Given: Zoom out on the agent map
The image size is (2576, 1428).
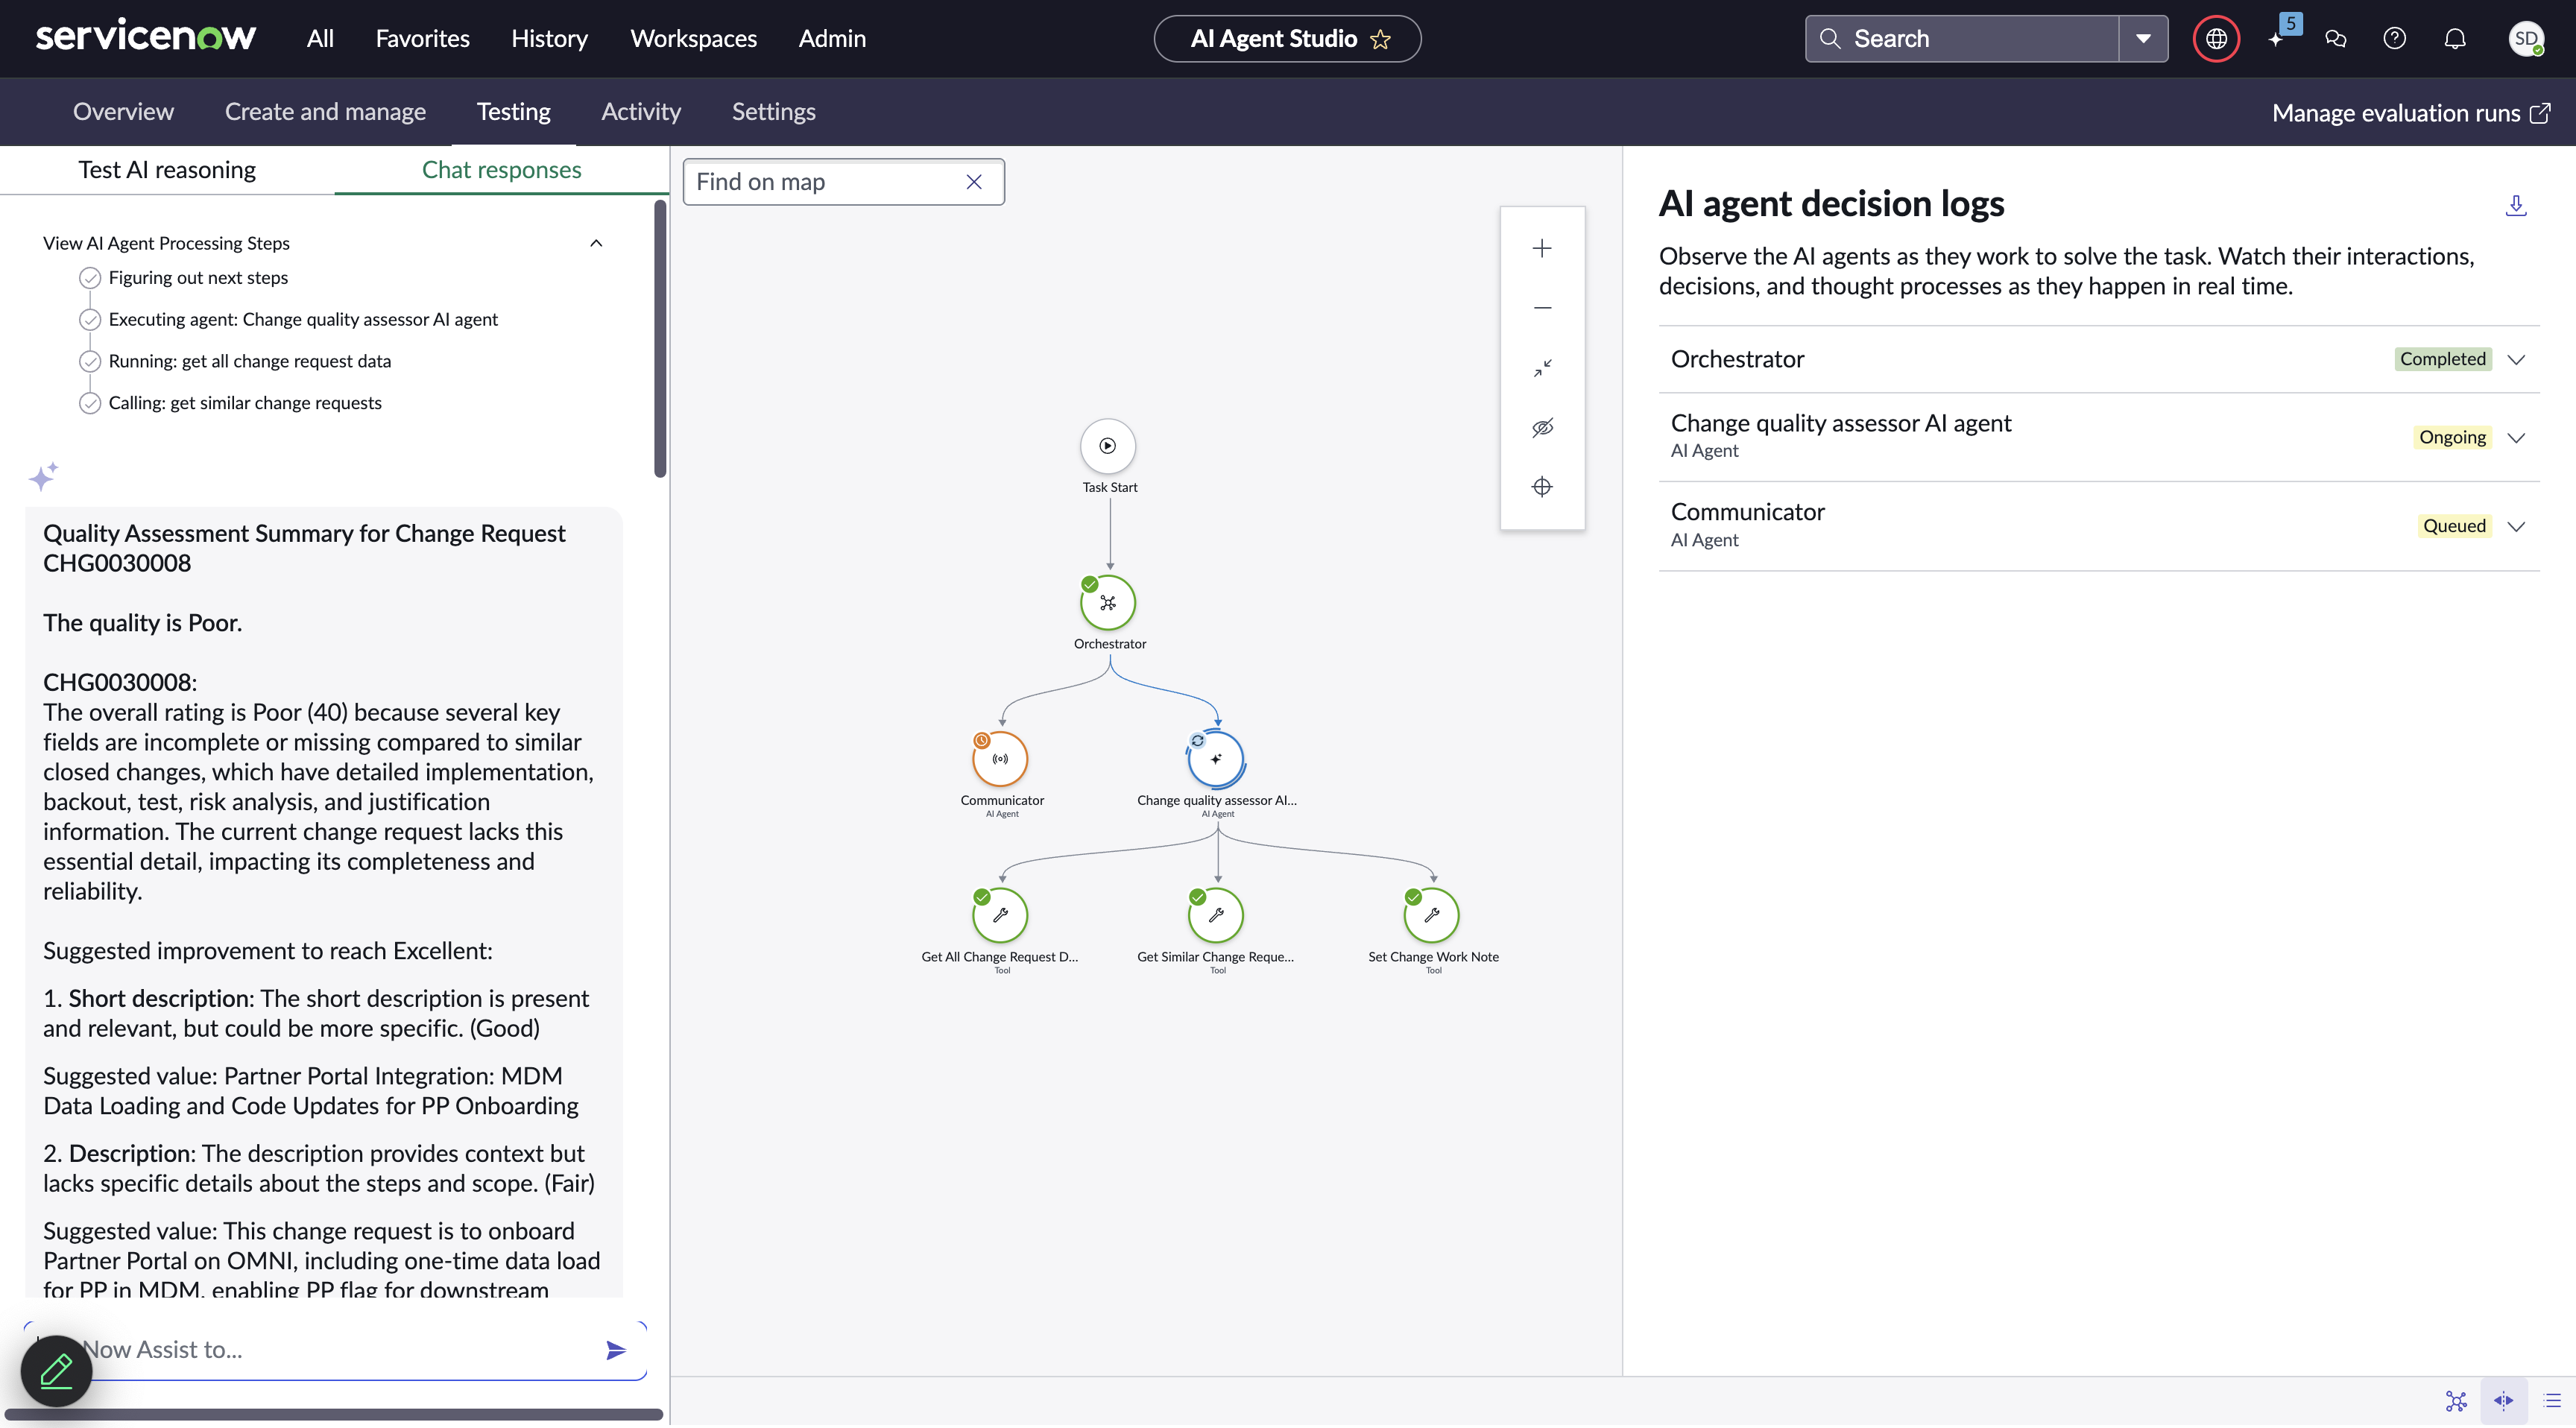Looking at the screenshot, I should tap(1542, 308).
